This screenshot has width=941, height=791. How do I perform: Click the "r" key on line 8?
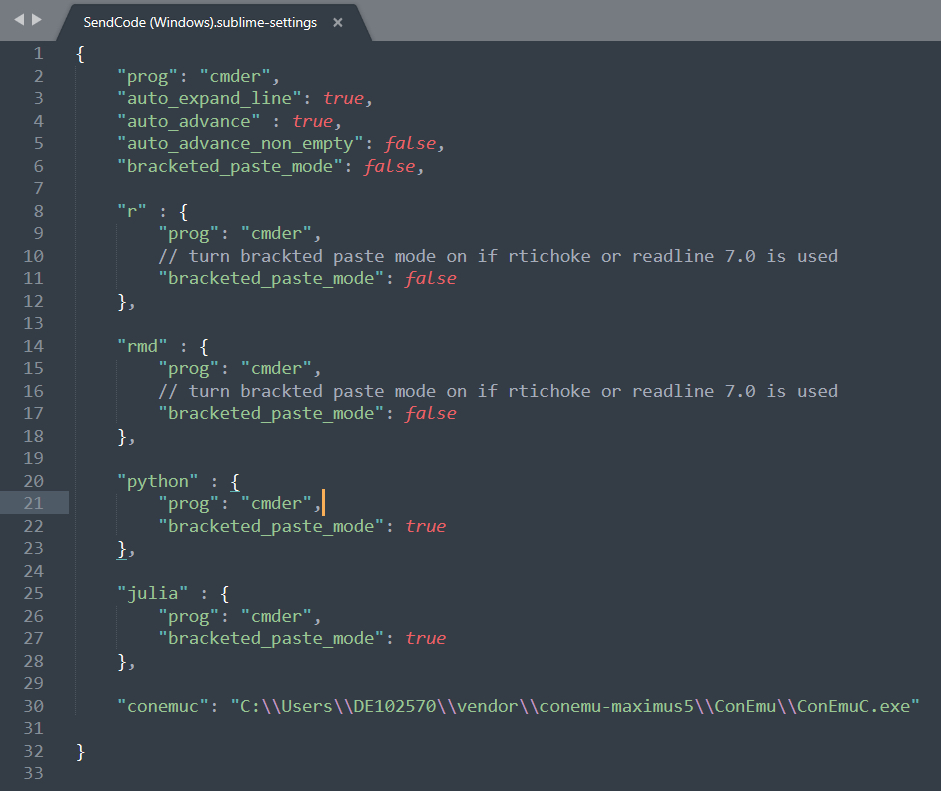pos(132,211)
